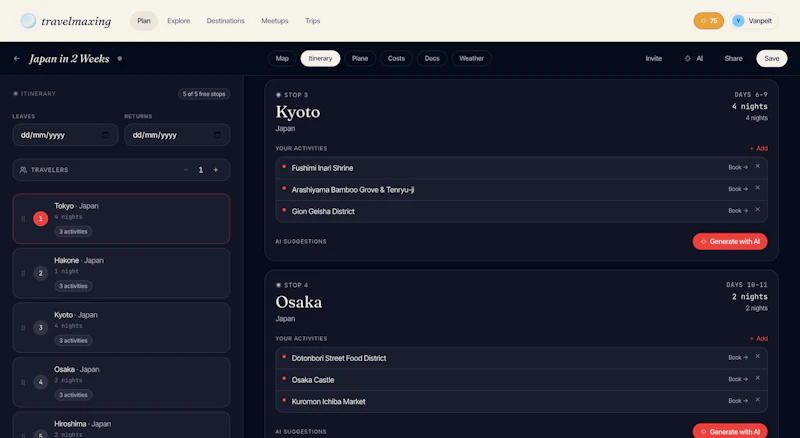Book Arashiyama Bamboo Grove & Tenryu-ji
Viewport: 800px width, 438px height.
click(738, 189)
